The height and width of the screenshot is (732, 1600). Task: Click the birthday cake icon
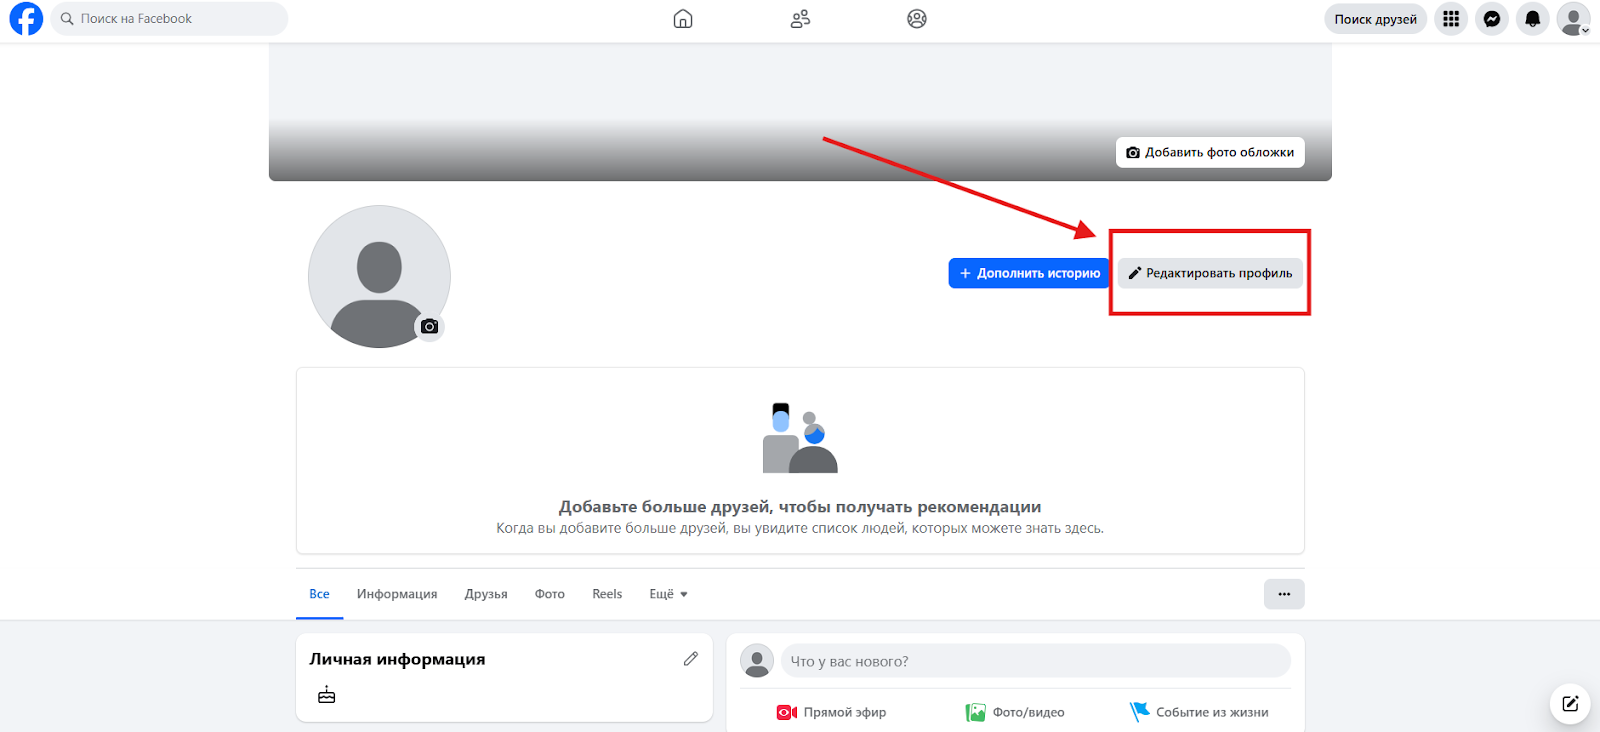point(327,695)
